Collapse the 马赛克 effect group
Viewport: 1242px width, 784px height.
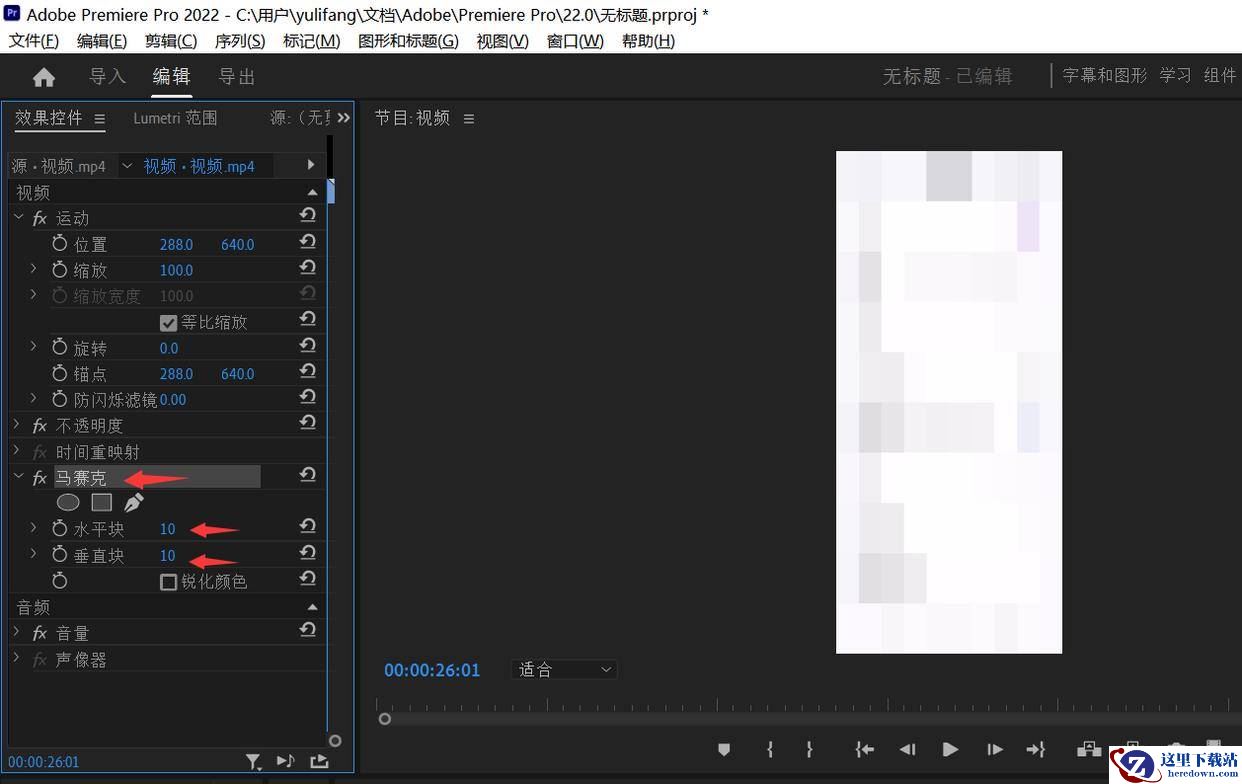coord(18,477)
